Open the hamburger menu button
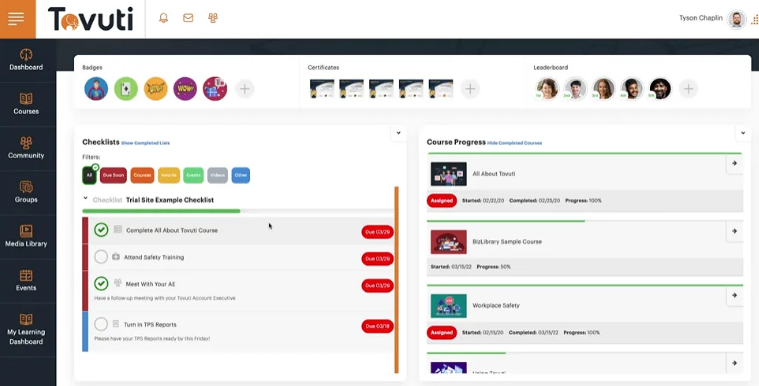The height and width of the screenshot is (386, 759). (x=17, y=19)
